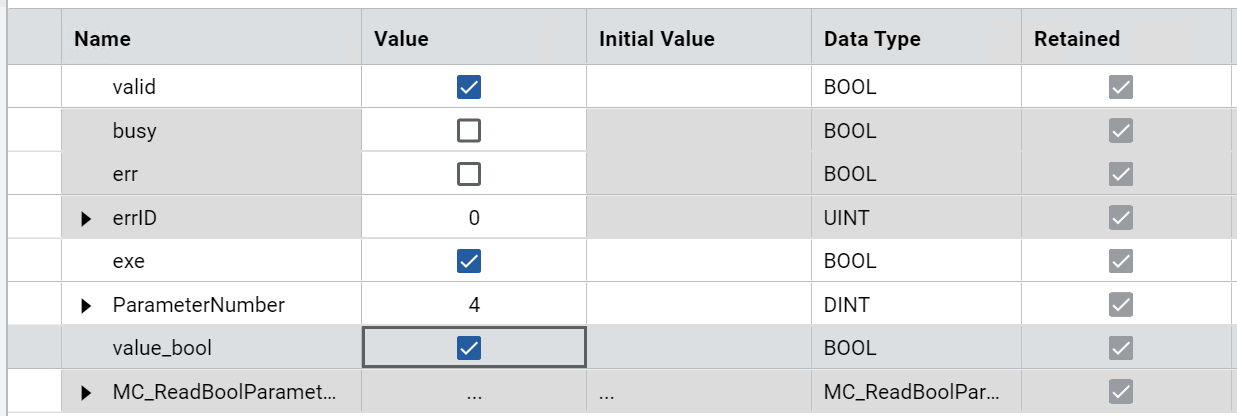1237x416 pixels.
Task: Click the Name column header
Action: point(103,40)
